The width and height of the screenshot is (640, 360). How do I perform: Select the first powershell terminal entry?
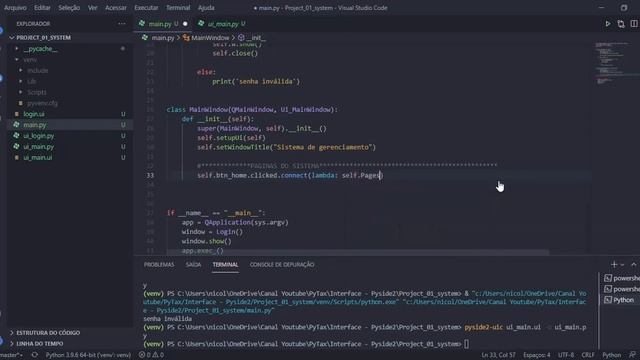click(622, 278)
